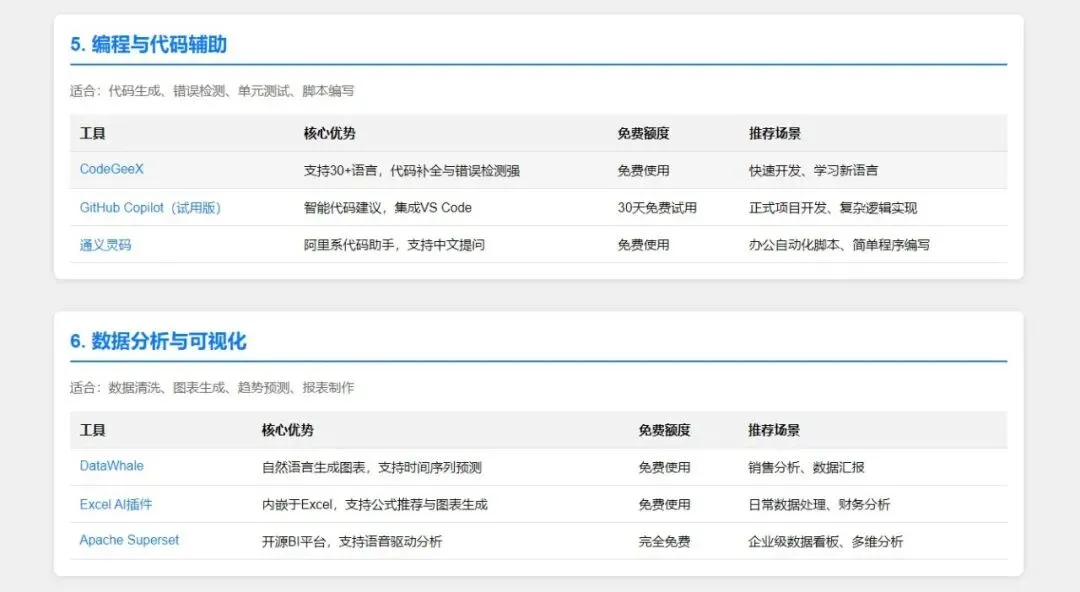The width and height of the screenshot is (1080, 592).
Task: Select heading 6. 数据分析与可视化
Action: point(158,341)
